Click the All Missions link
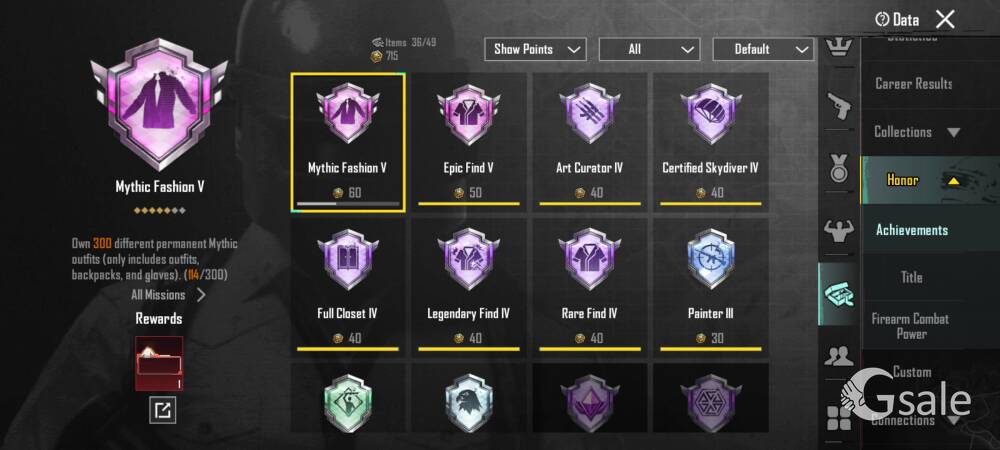Image resolution: width=1000 pixels, height=450 pixels. (x=168, y=294)
